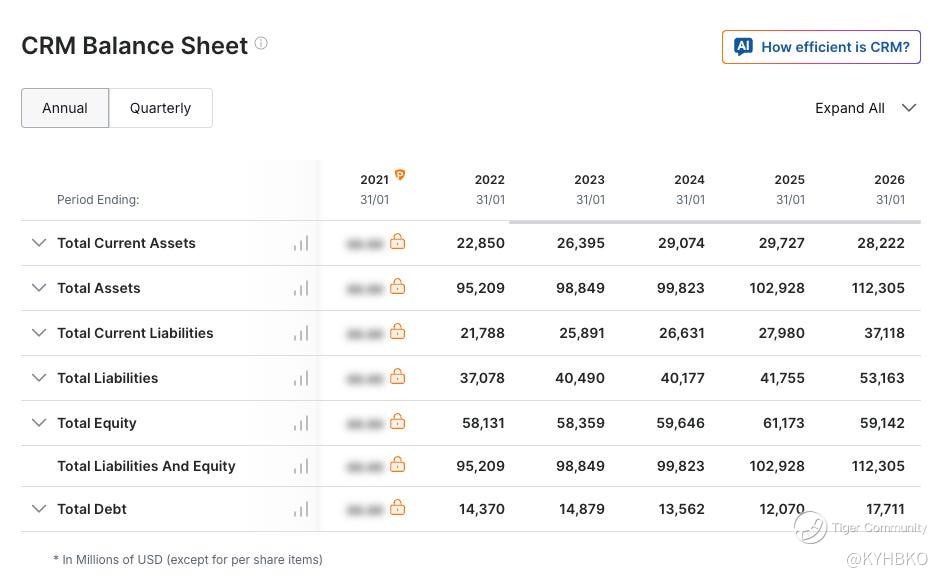
Task: Switch to the Annual view
Action: coord(65,108)
